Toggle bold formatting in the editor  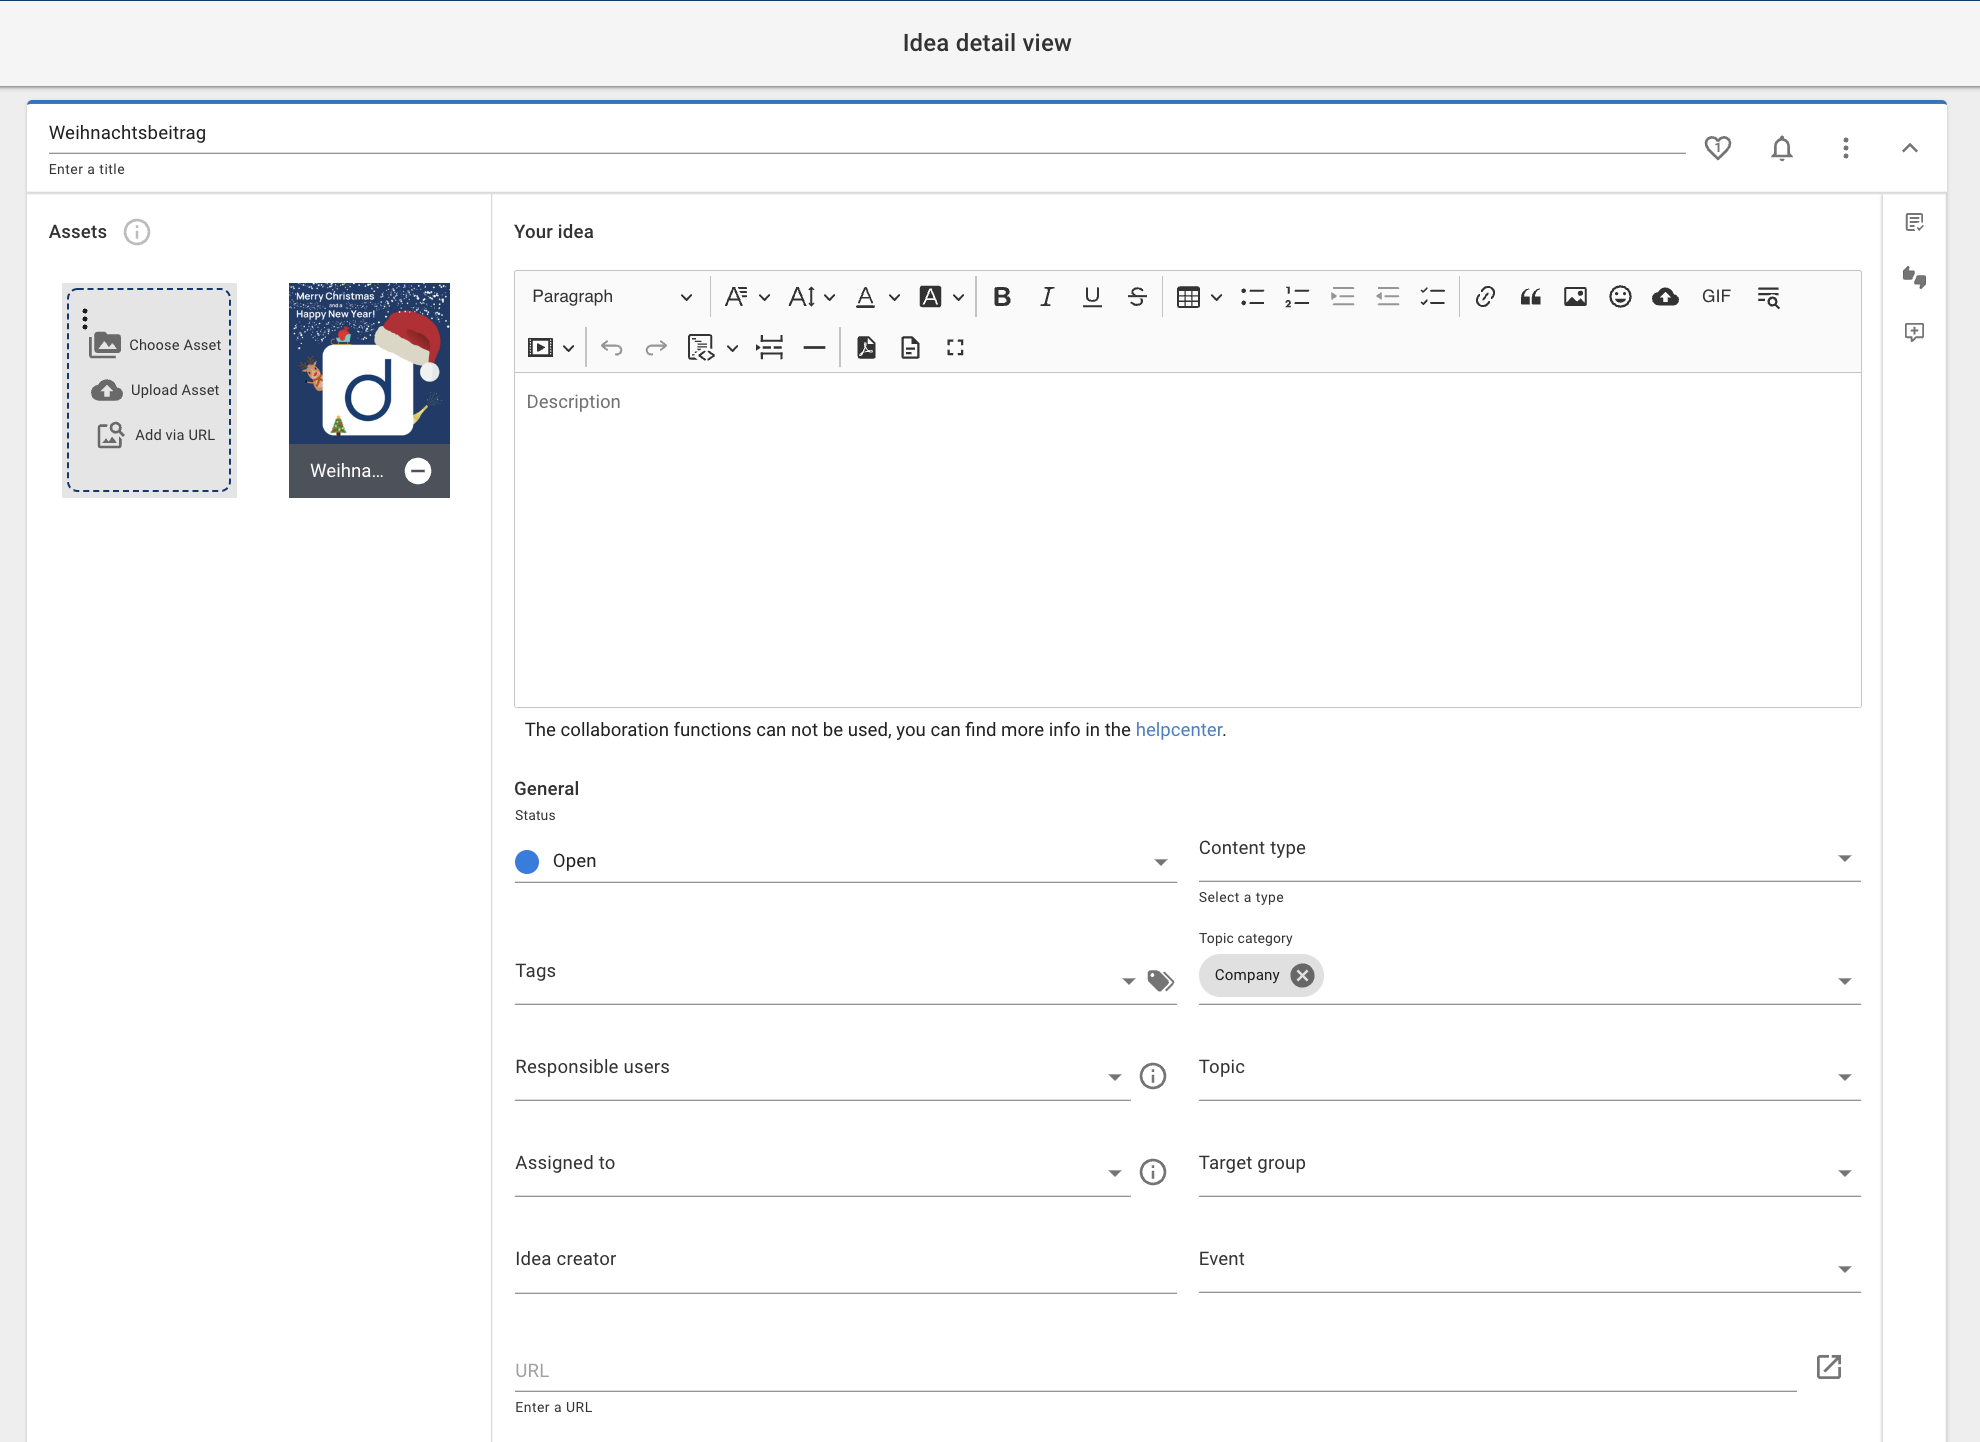click(x=1001, y=296)
